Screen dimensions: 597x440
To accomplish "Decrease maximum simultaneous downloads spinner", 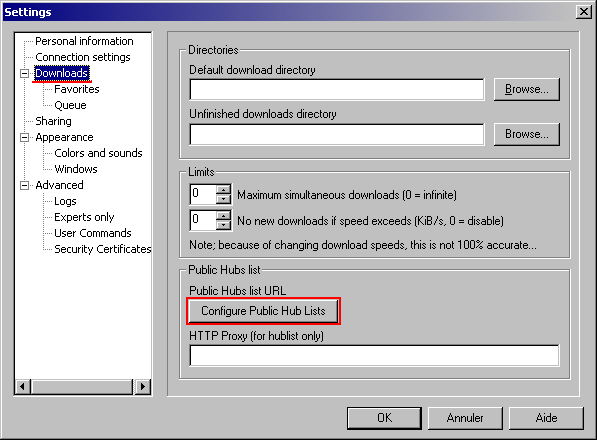I will (223, 199).
